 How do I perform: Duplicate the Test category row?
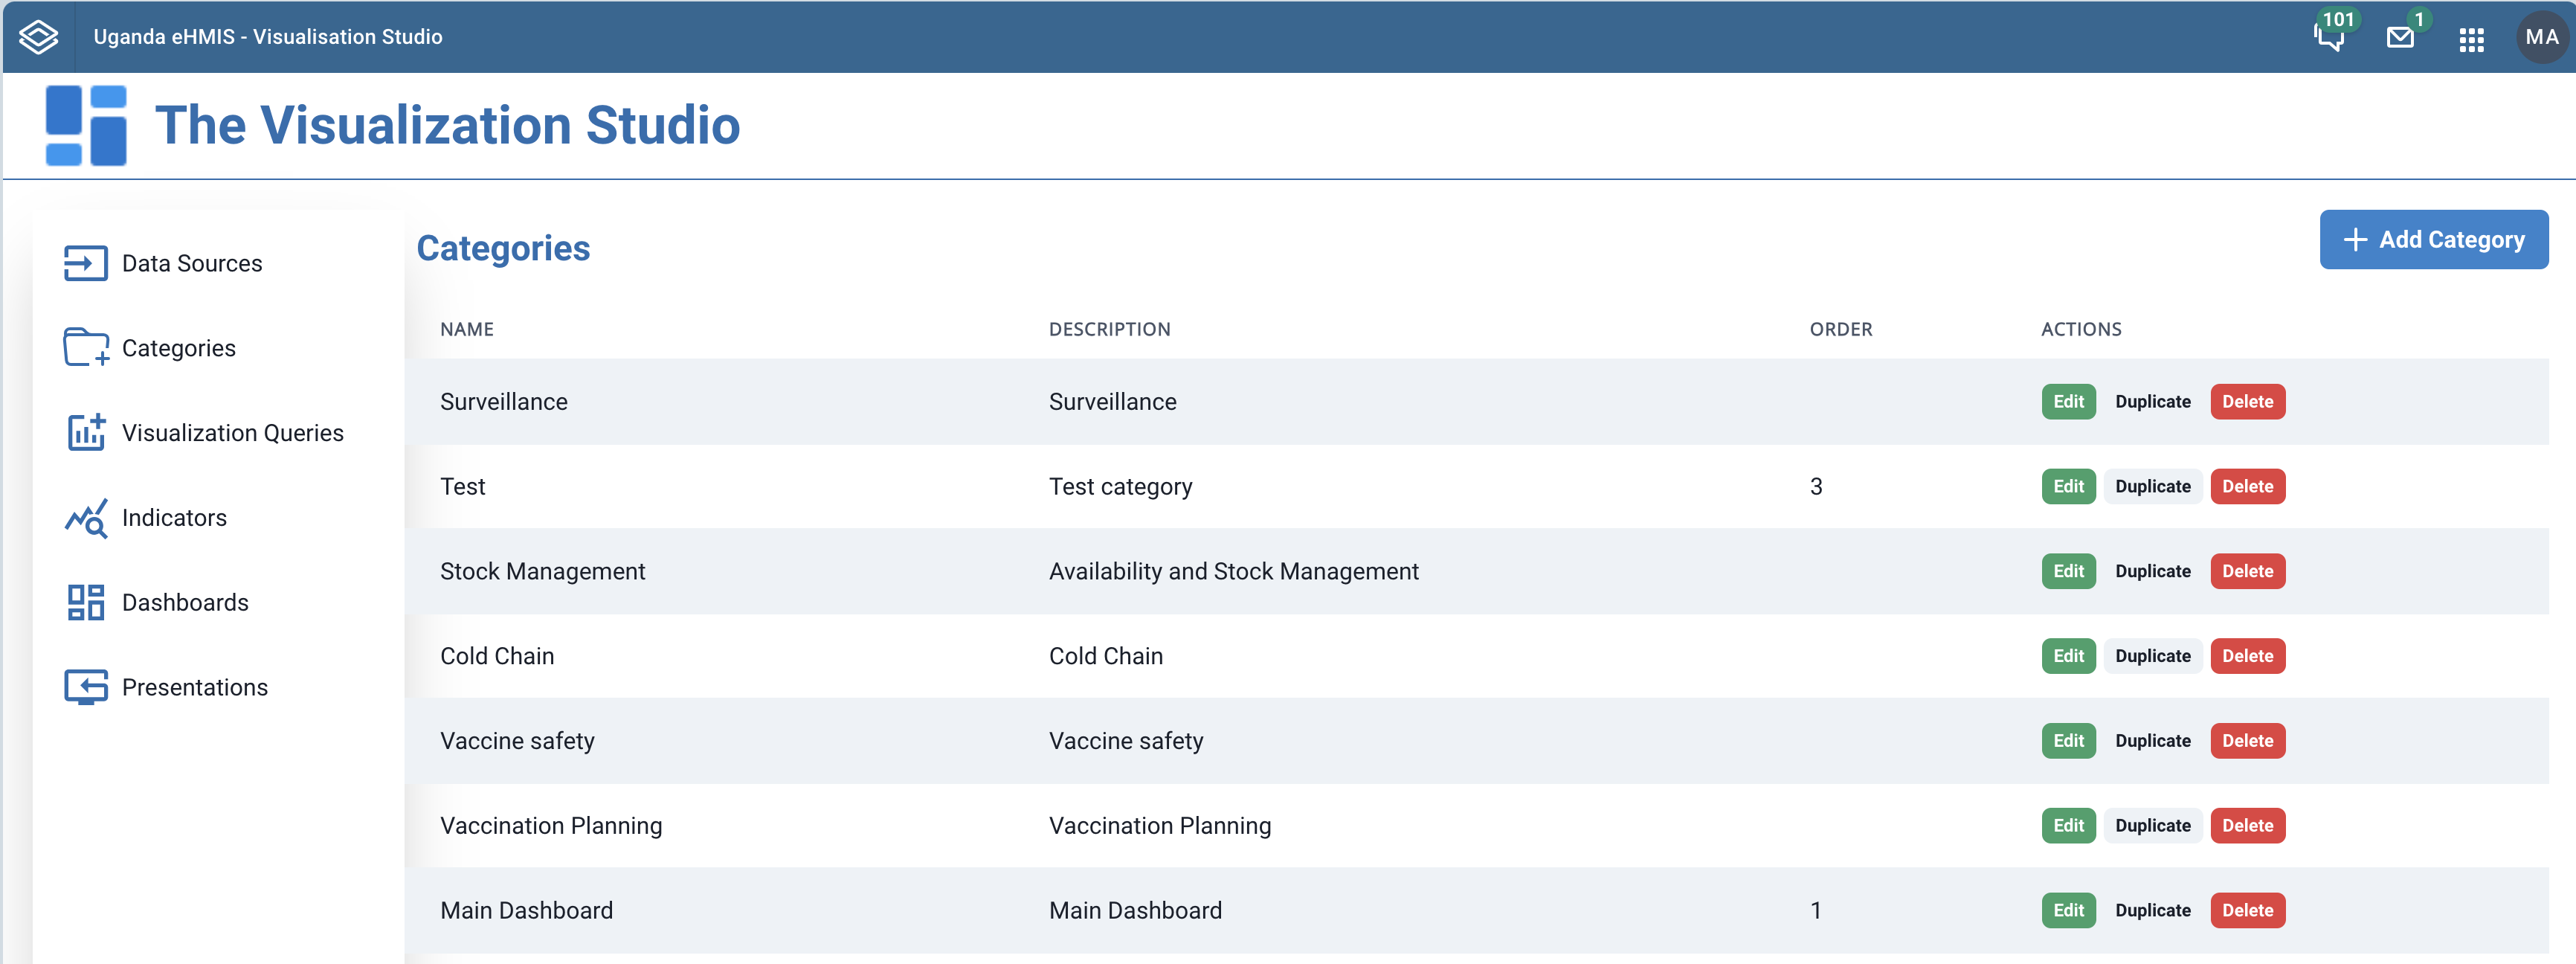click(x=2152, y=486)
